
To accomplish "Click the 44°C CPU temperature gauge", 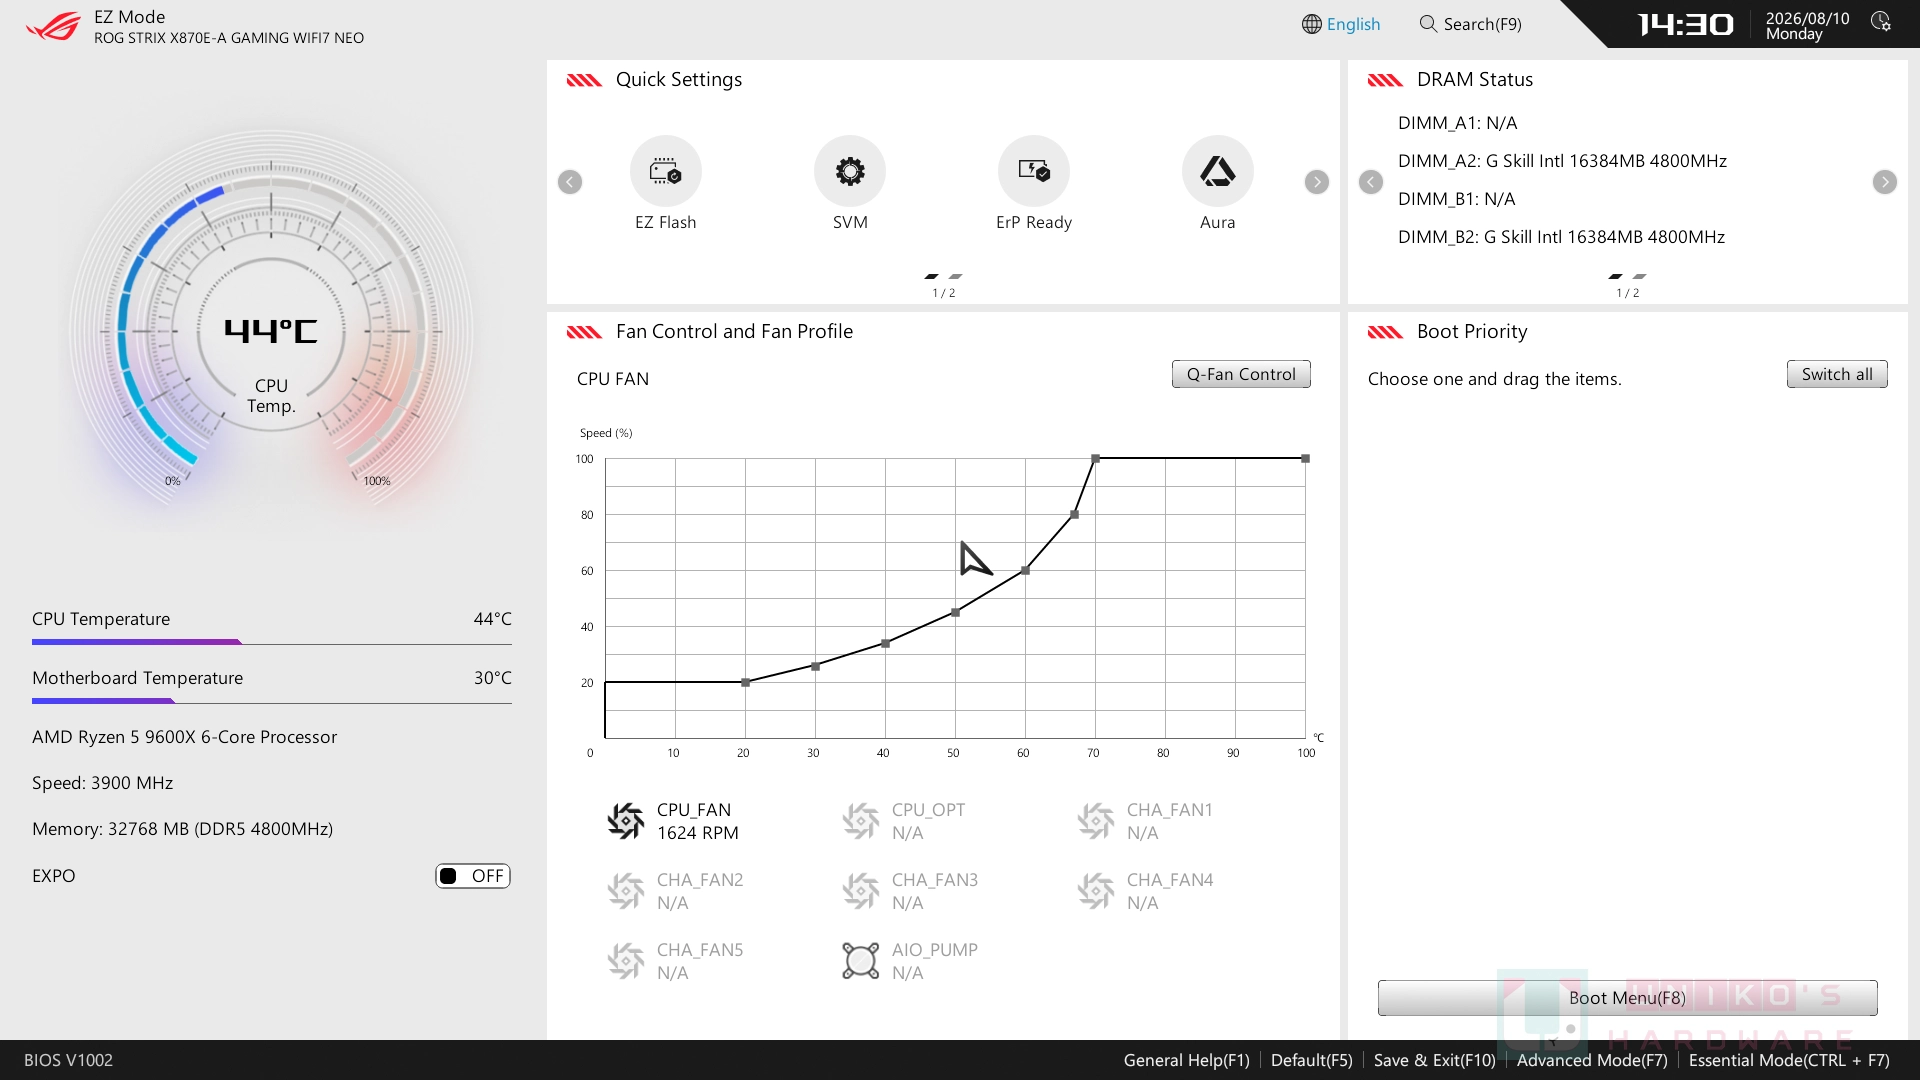I will coord(271,331).
